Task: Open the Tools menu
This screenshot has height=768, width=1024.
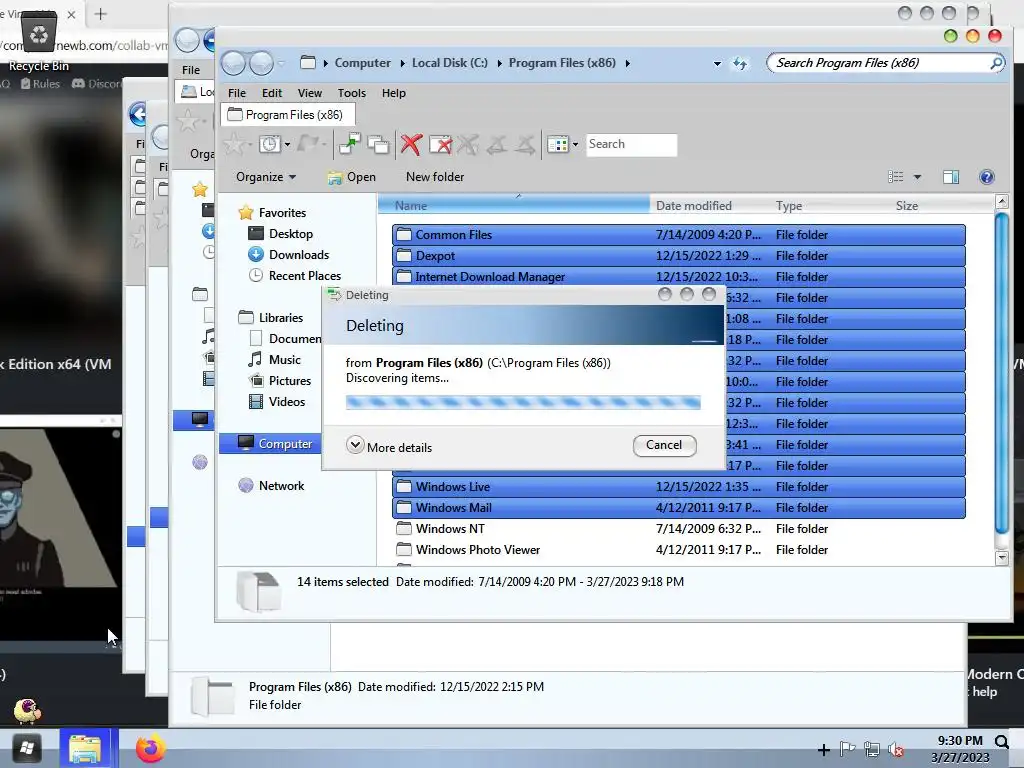Action: (351, 93)
